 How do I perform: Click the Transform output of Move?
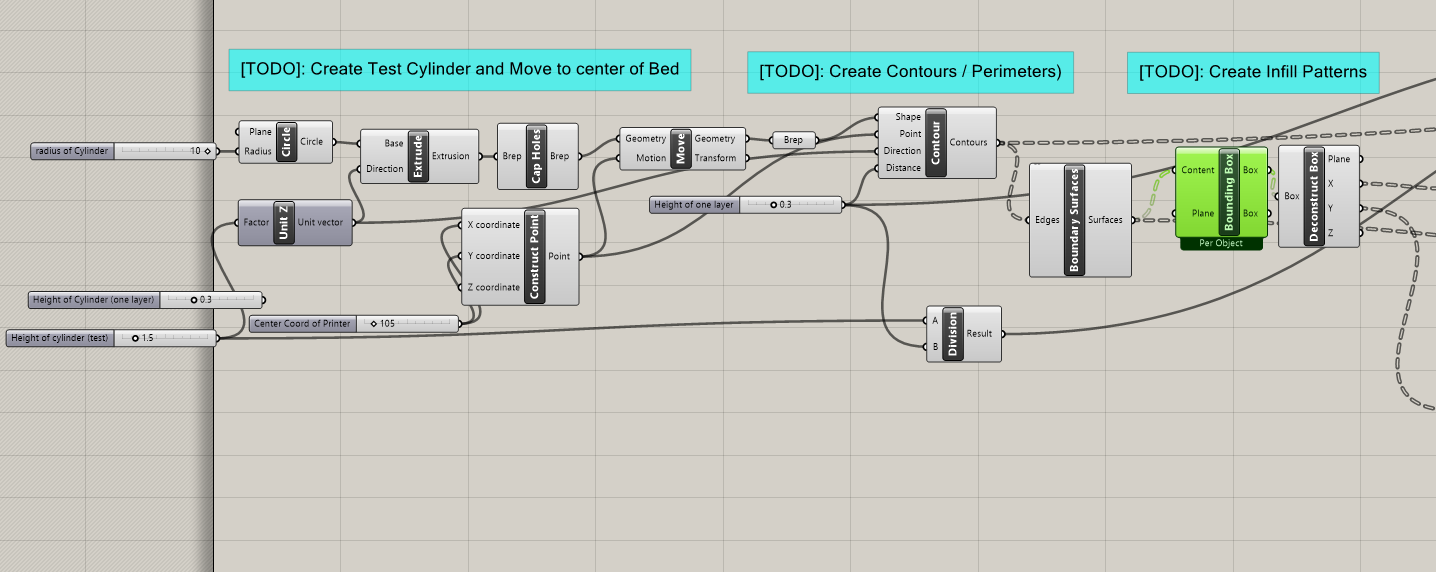(715, 158)
